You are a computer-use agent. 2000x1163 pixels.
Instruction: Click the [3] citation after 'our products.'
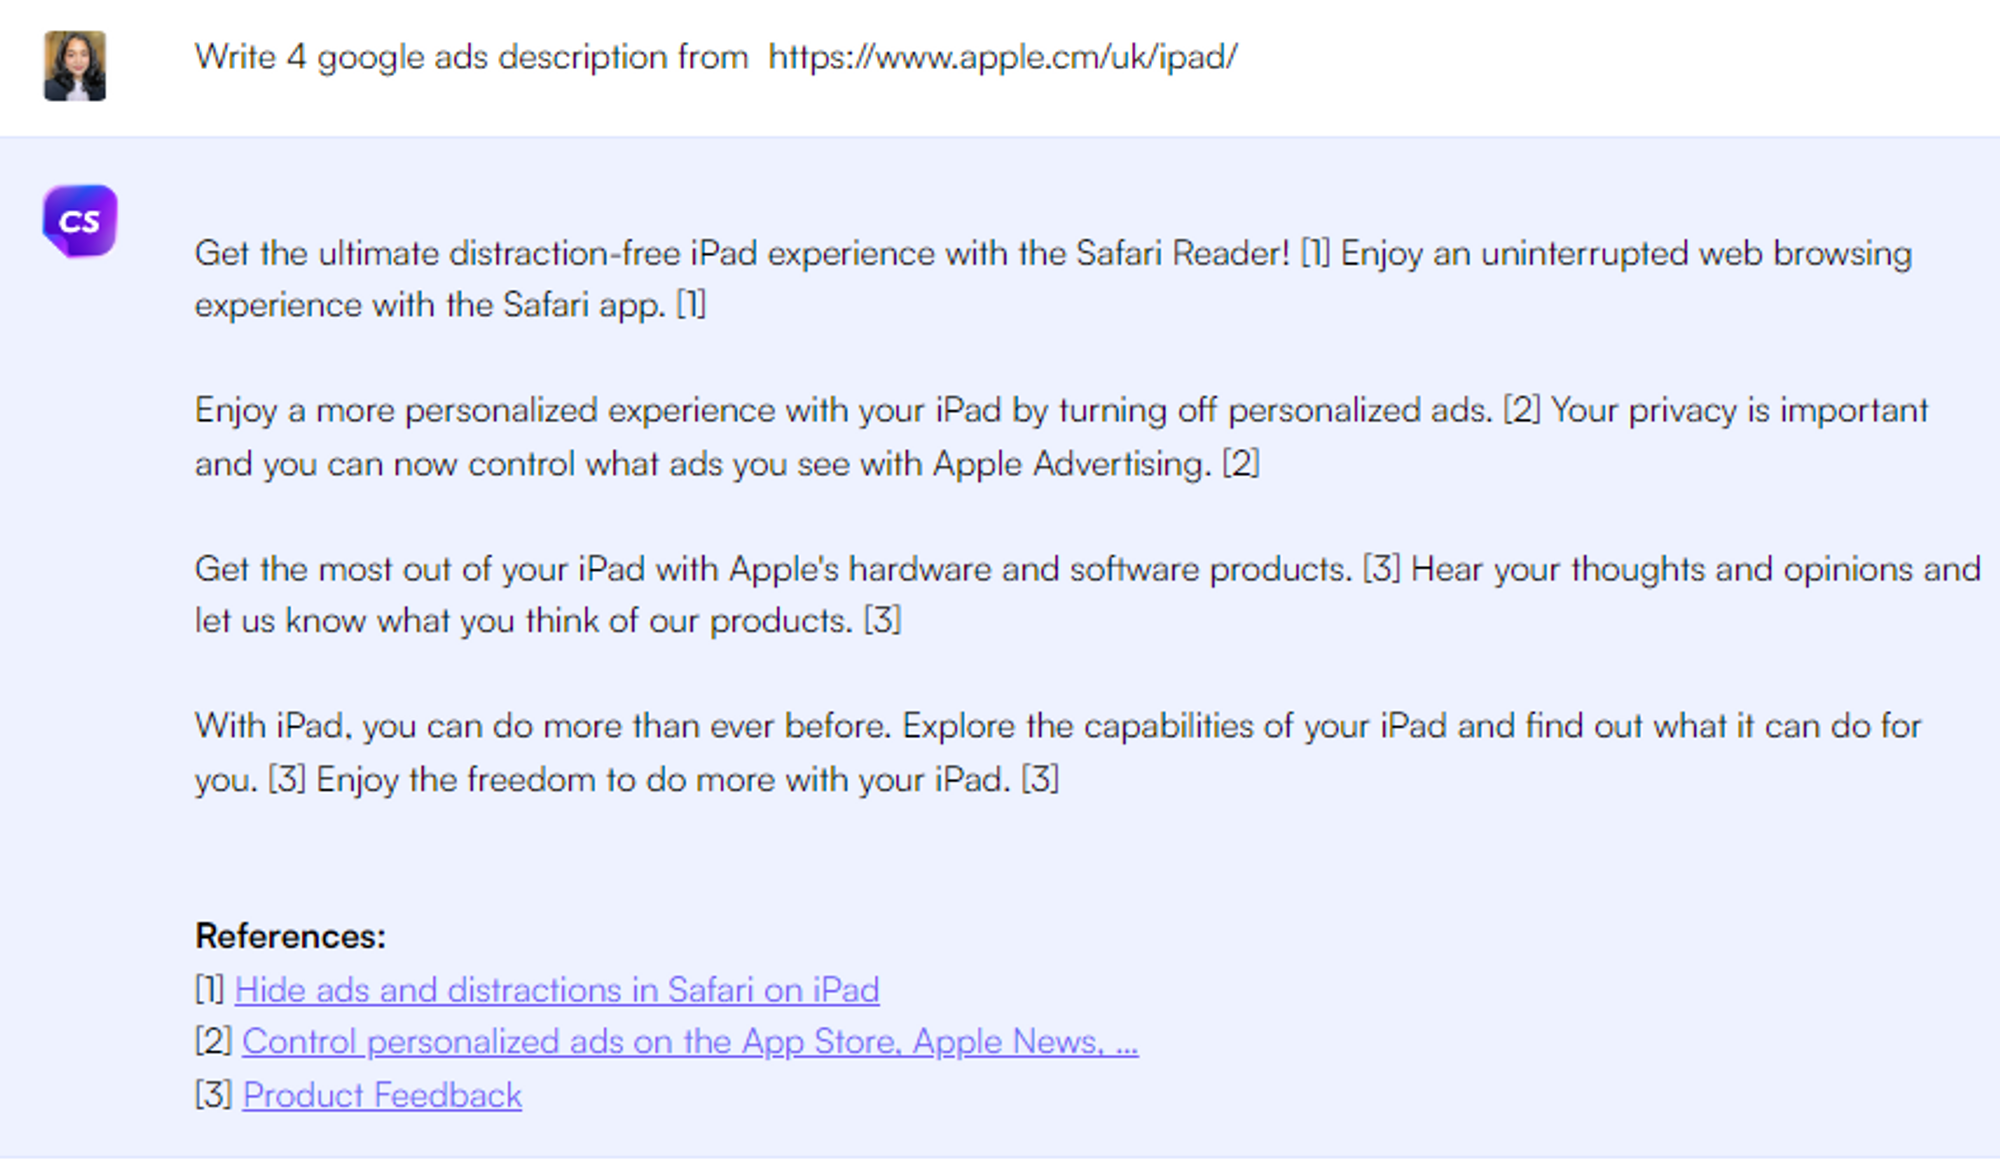tap(882, 621)
